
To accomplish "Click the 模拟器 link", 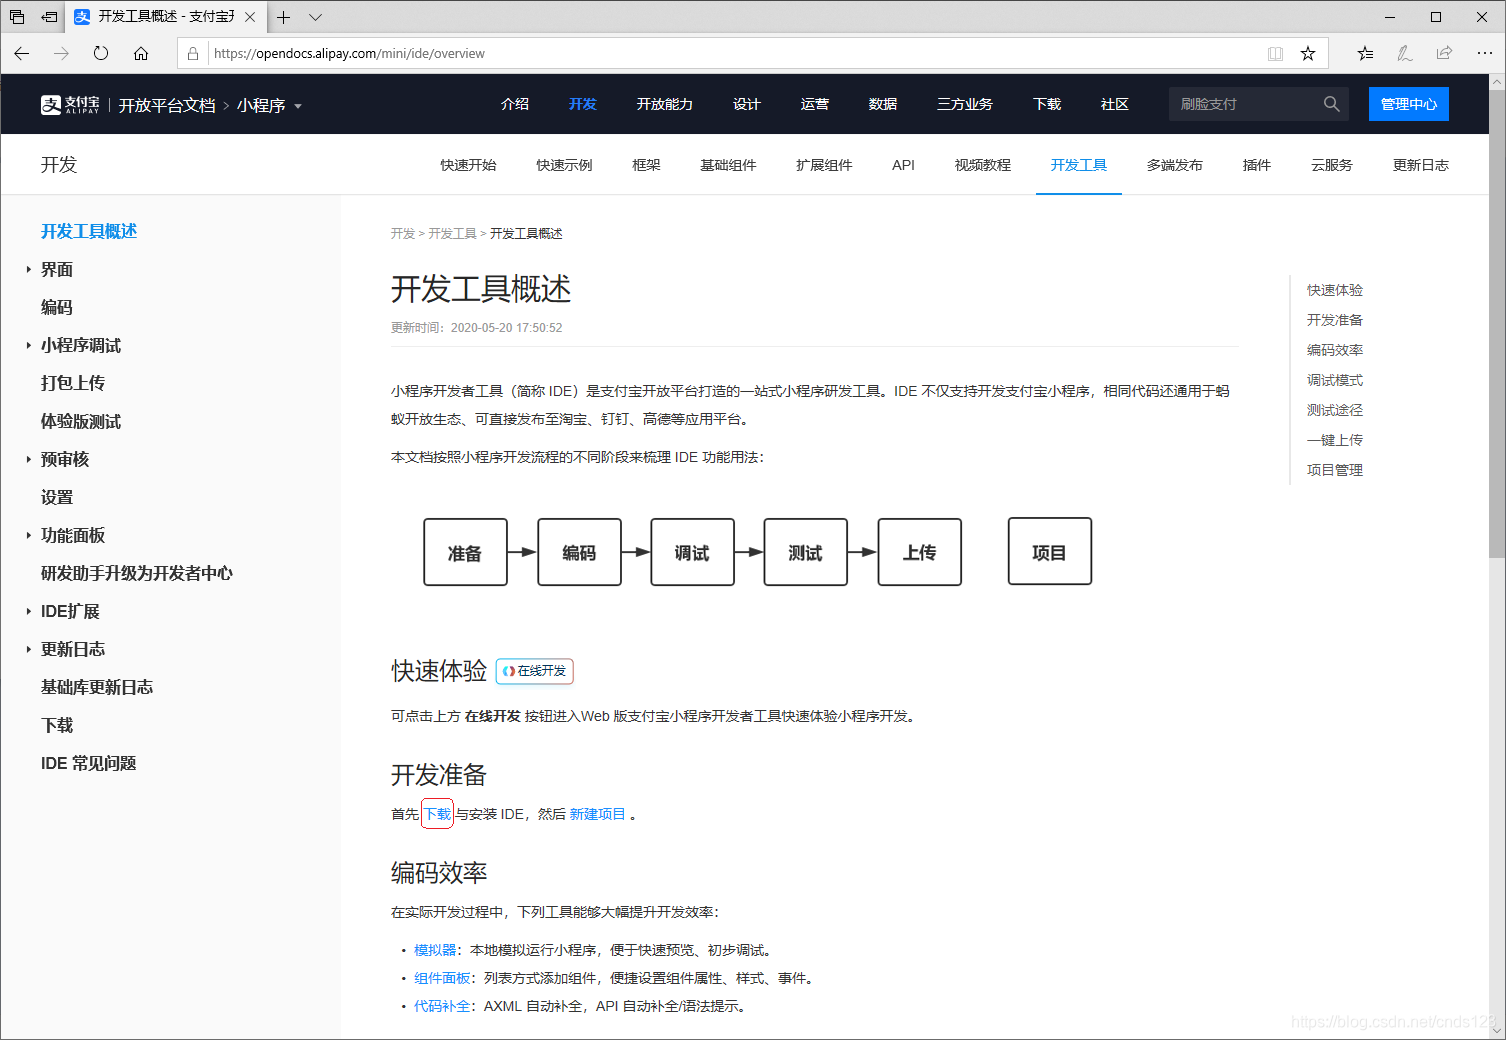I will [x=435, y=950].
